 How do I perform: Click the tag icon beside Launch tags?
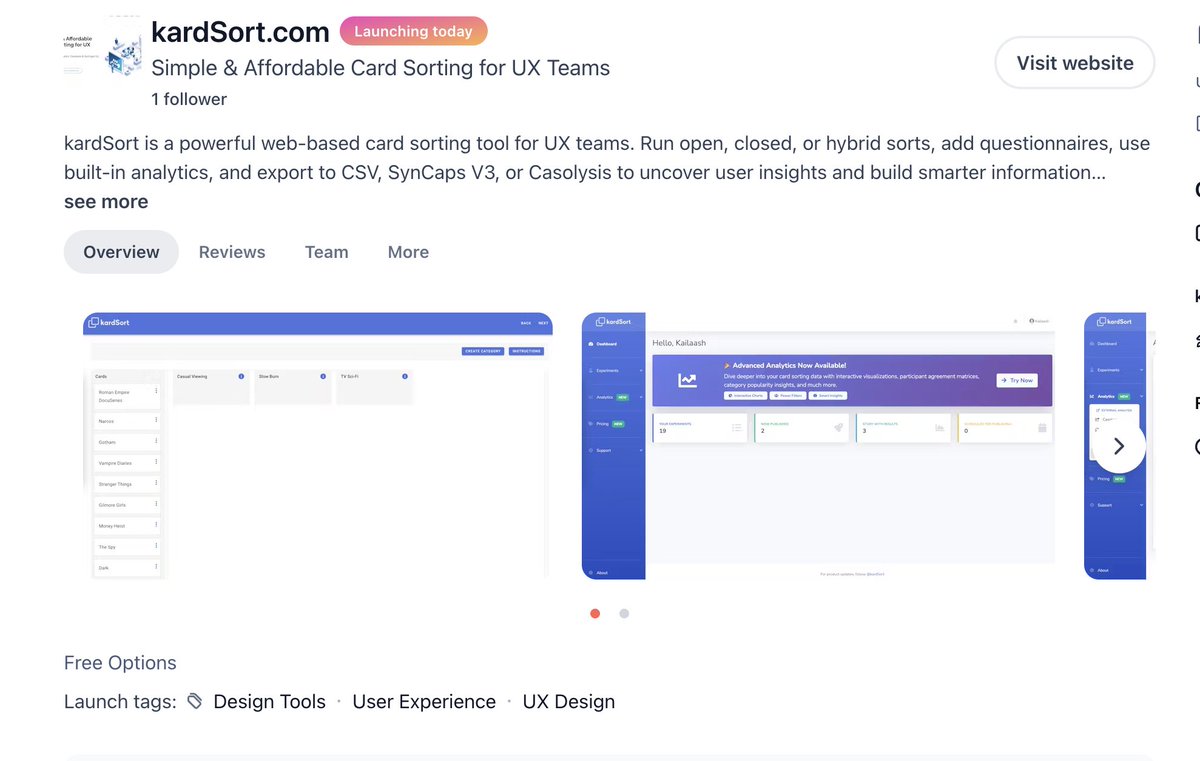(x=195, y=702)
